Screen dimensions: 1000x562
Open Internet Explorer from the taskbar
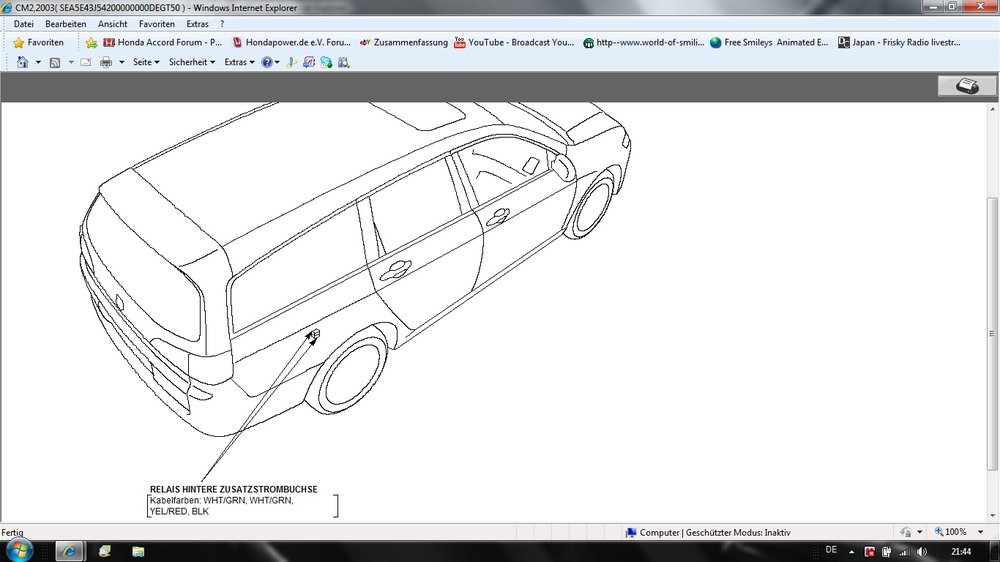(x=70, y=551)
